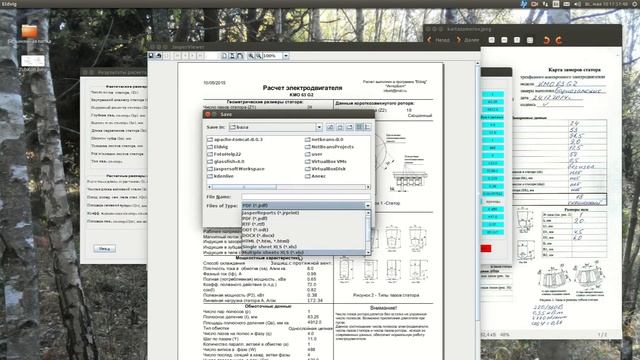The width and height of the screenshot is (640, 360).
Task: Open the sound volume indicator
Action: [578, 4]
